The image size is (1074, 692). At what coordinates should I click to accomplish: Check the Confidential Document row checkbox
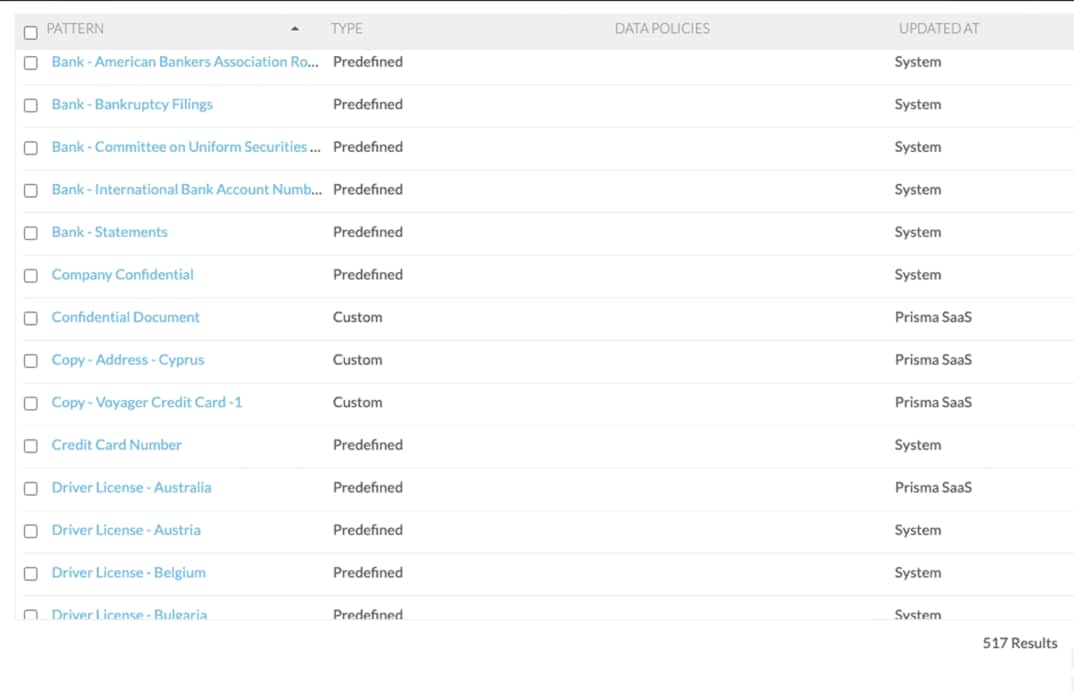pos(30,318)
